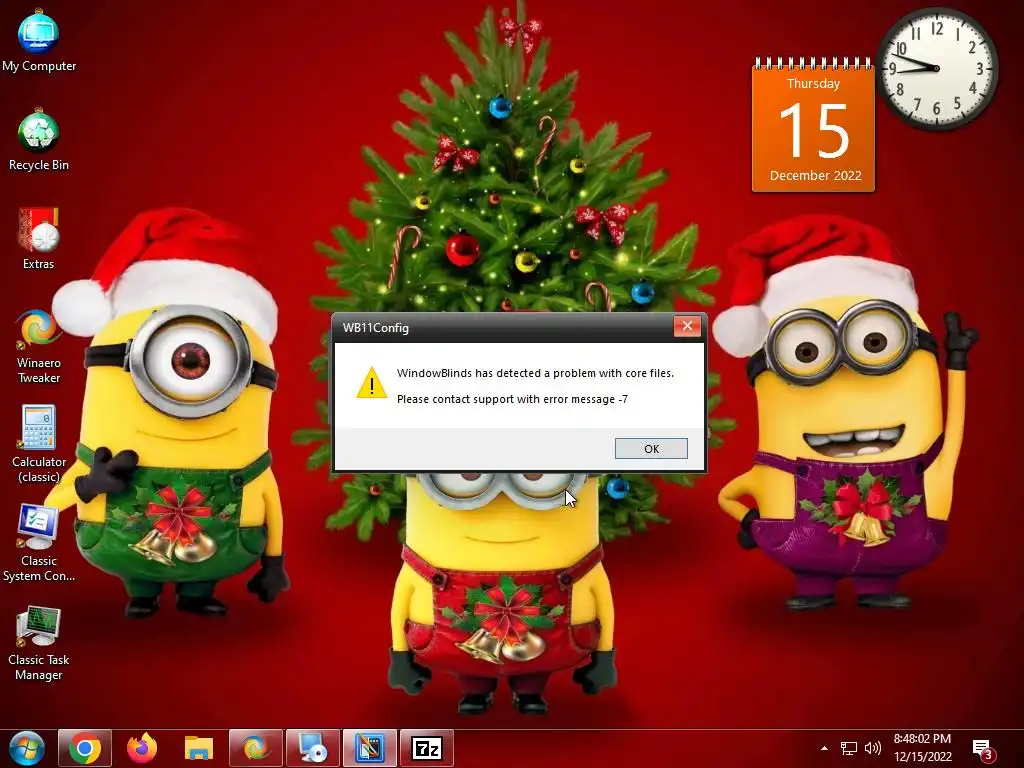Open the notification center with 3 alerts
1024x768 pixels.
coord(984,750)
